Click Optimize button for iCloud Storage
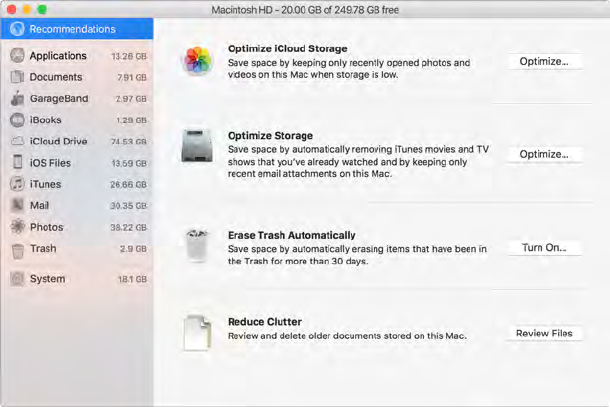The image size is (610, 407). (x=544, y=61)
